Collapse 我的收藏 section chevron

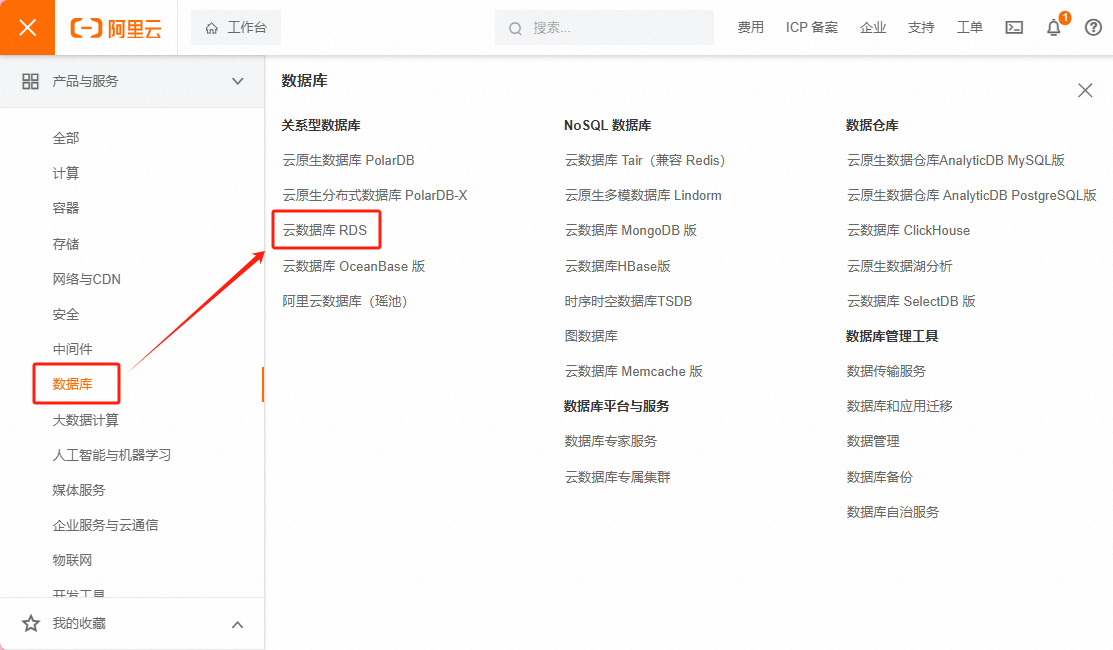click(x=238, y=624)
